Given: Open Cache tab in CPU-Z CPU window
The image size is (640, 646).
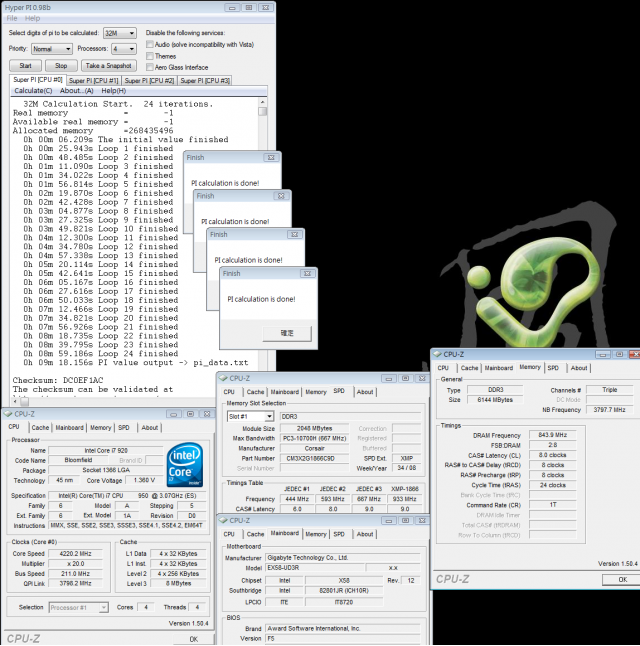Looking at the screenshot, I should coord(40,428).
